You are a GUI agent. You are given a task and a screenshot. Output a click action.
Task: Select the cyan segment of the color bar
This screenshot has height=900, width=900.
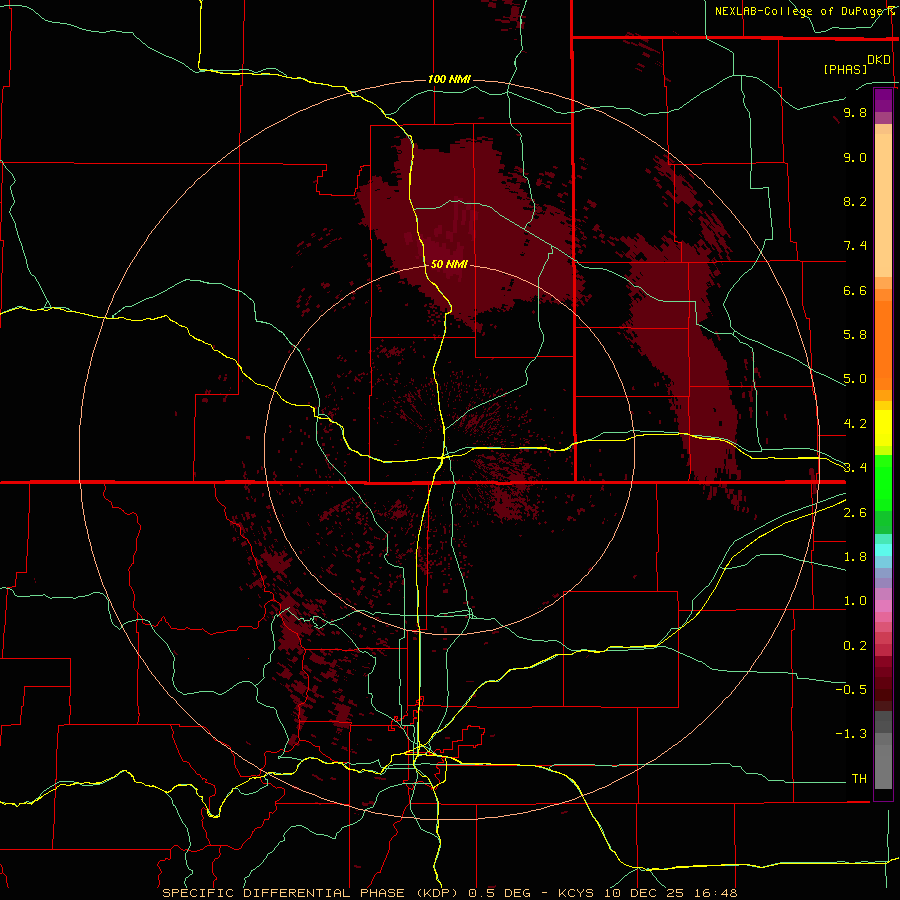883,550
